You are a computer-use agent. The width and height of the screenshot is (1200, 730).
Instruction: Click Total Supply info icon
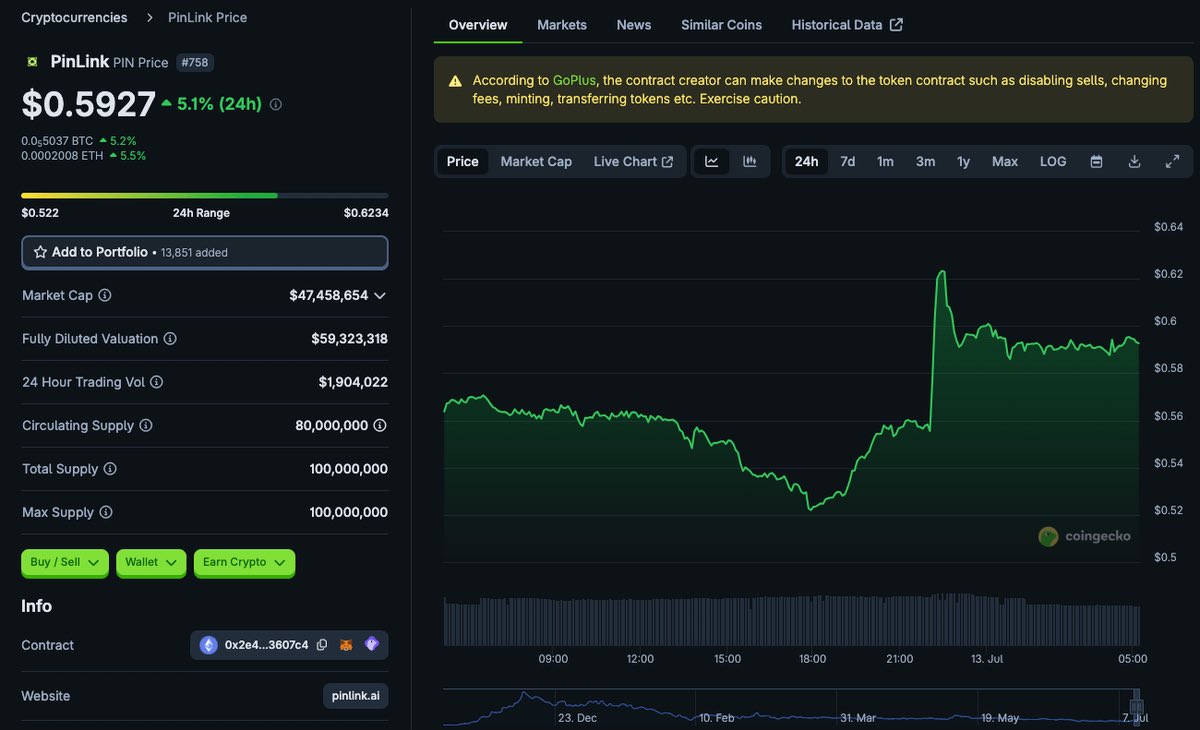point(110,469)
